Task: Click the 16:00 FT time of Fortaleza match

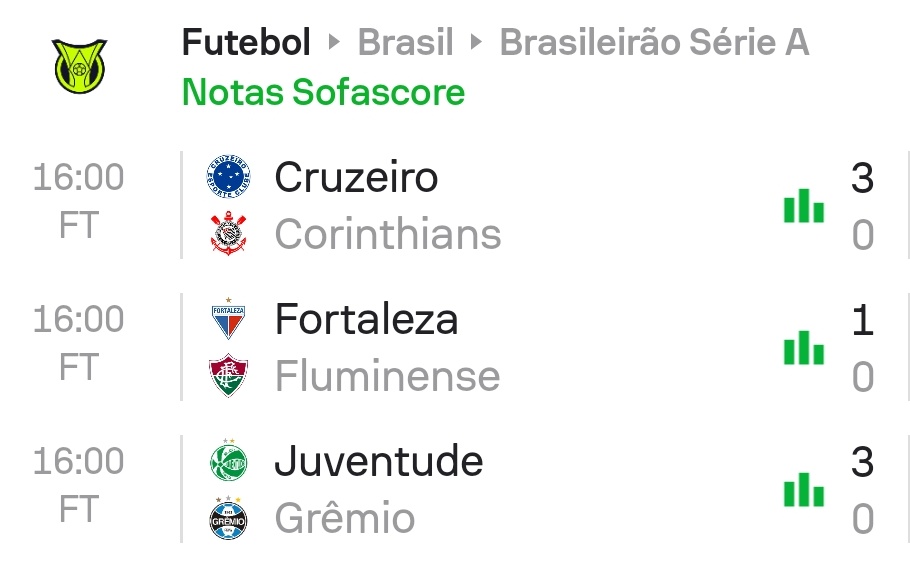Action: coord(79,343)
